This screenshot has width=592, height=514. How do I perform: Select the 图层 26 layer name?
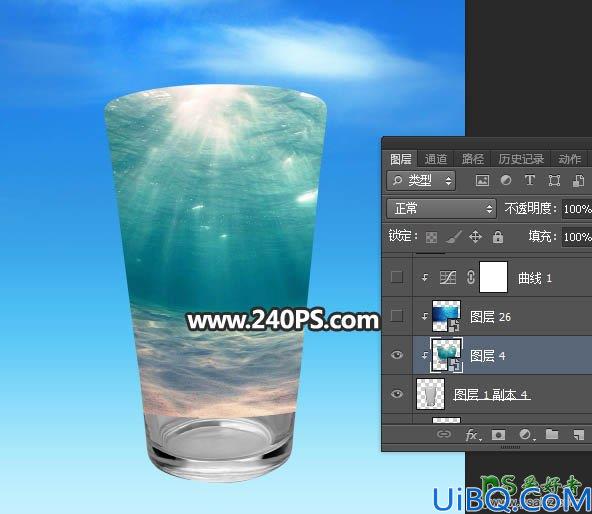pos(490,317)
